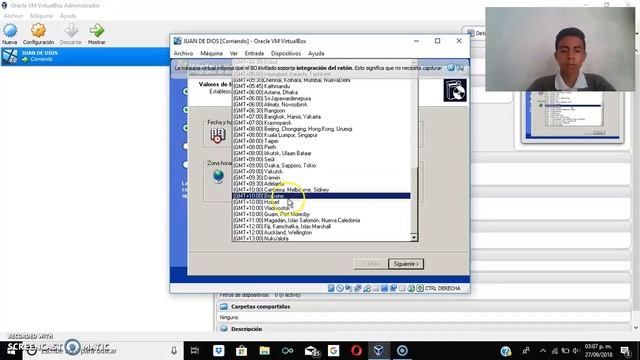This screenshot has height=360, width=640.
Task: Select GMT+08:00 Taipei entry
Action: tap(321, 141)
